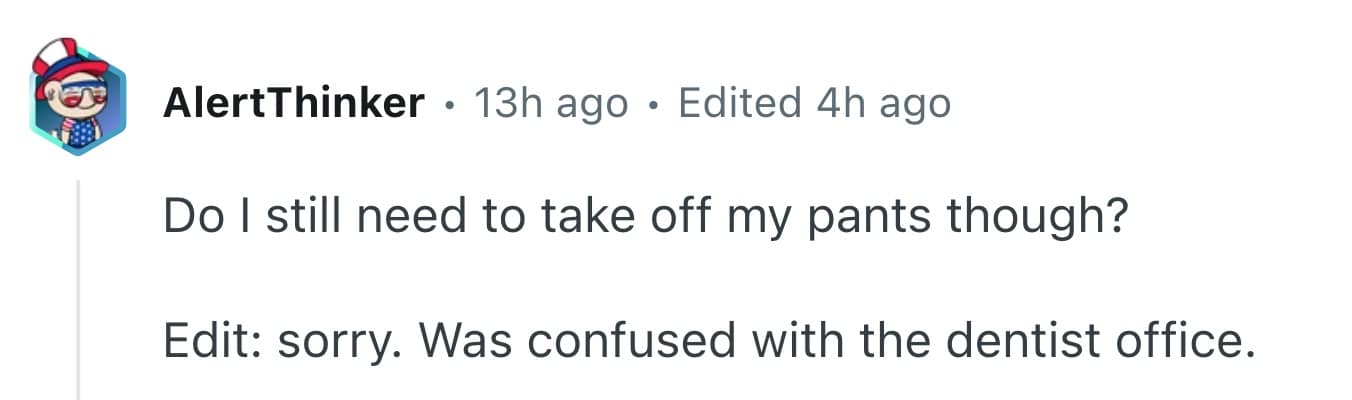
Task: Click the word "confused" in the edit line
Action: (x=637, y=342)
